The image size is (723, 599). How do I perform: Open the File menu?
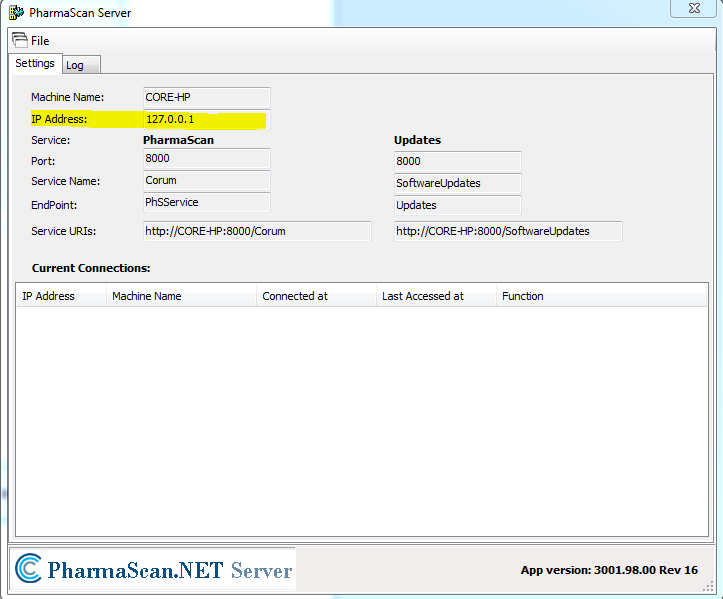point(40,41)
